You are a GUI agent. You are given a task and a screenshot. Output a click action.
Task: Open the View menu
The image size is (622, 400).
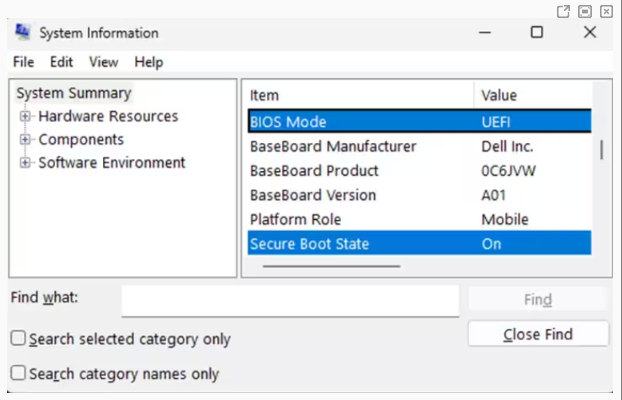[x=103, y=62]
